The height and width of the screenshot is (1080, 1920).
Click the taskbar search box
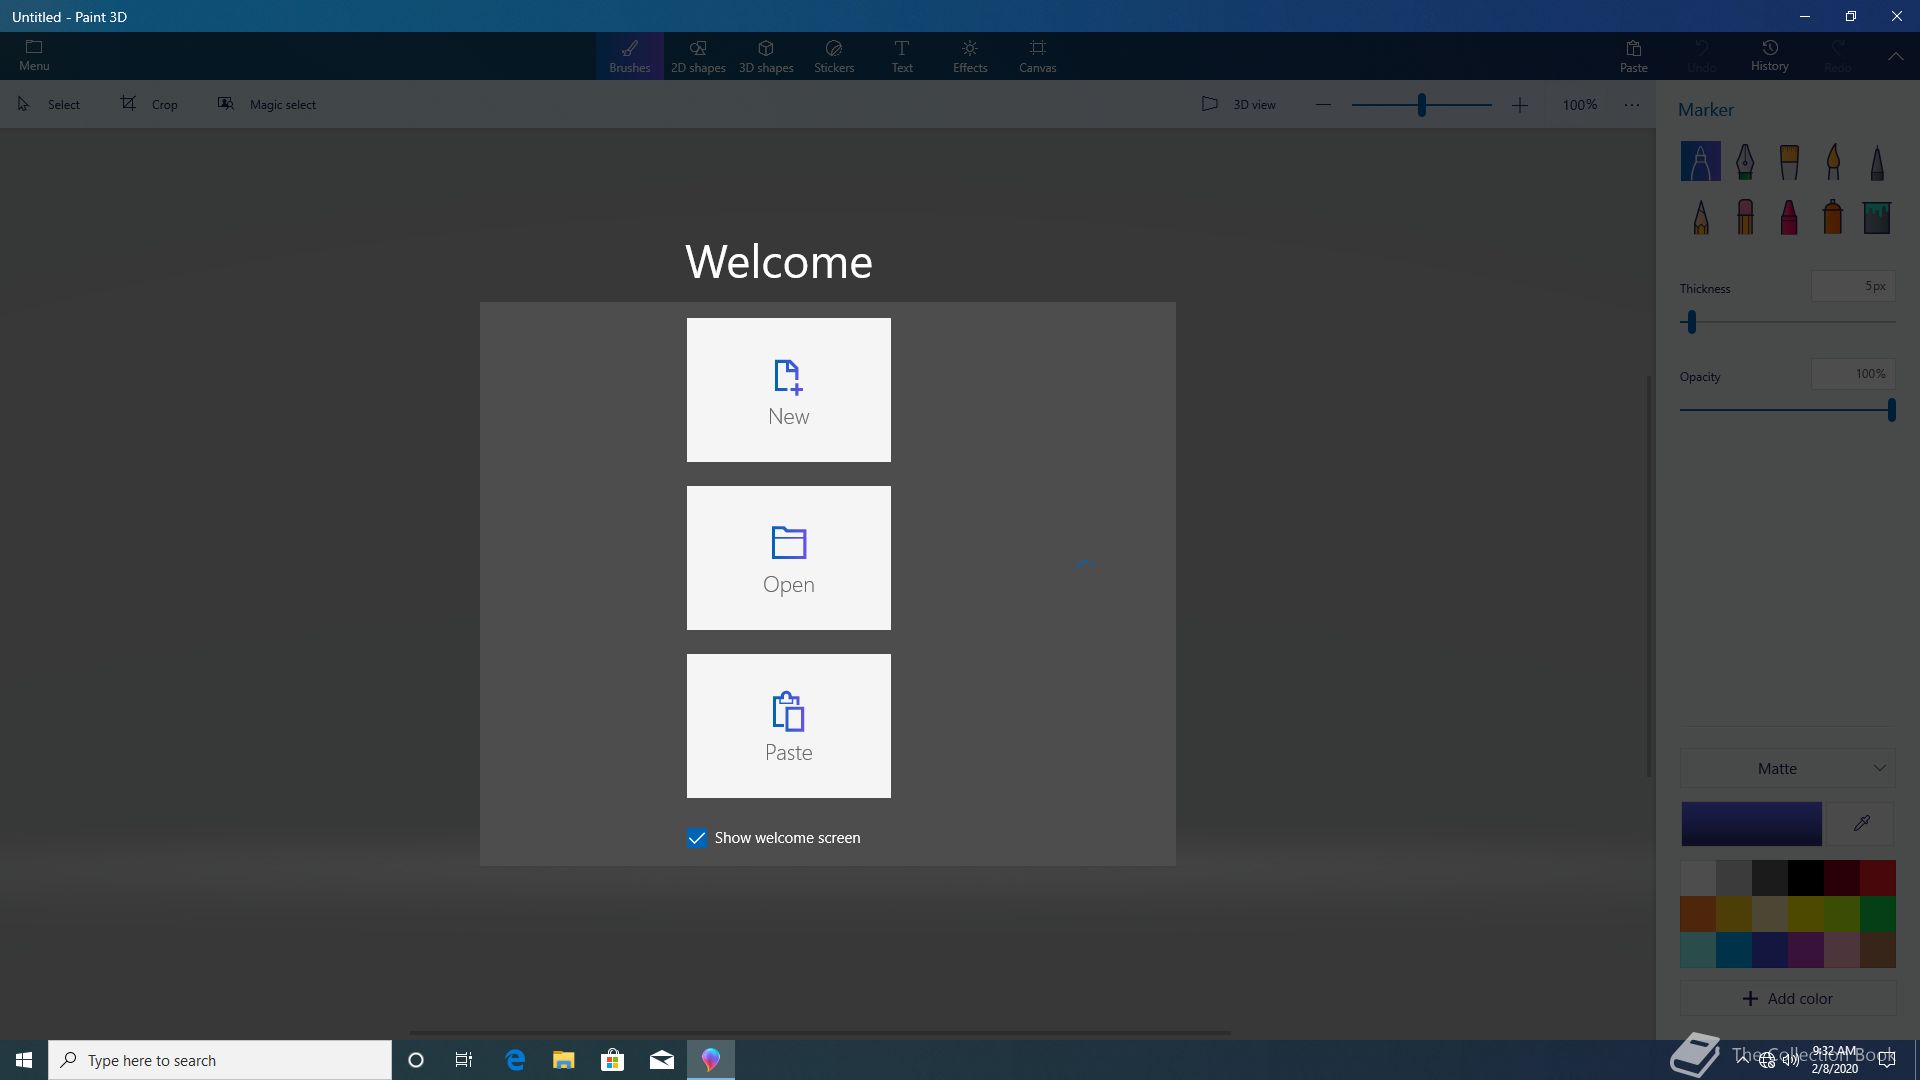[220, 1060]
